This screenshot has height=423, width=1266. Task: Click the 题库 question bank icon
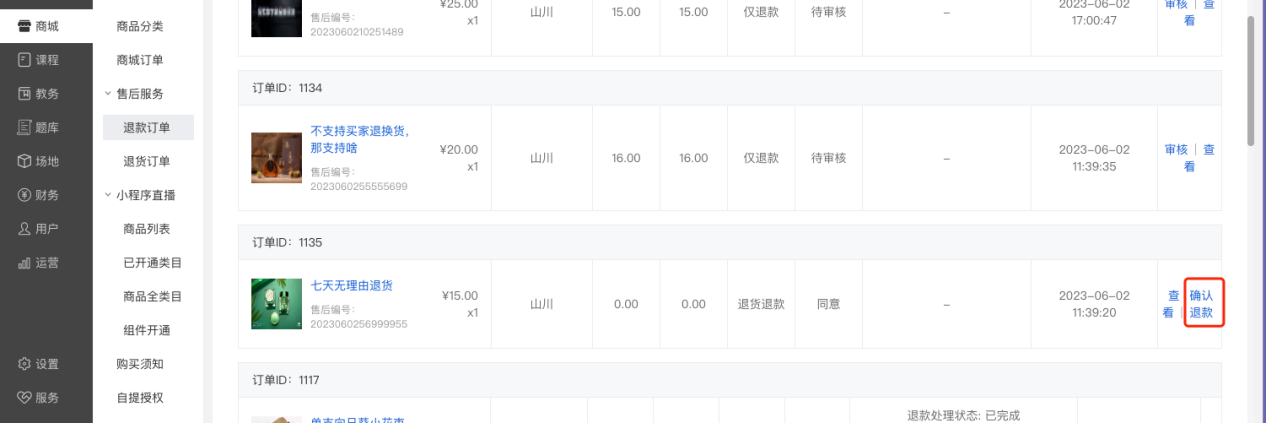coord(24,127)
